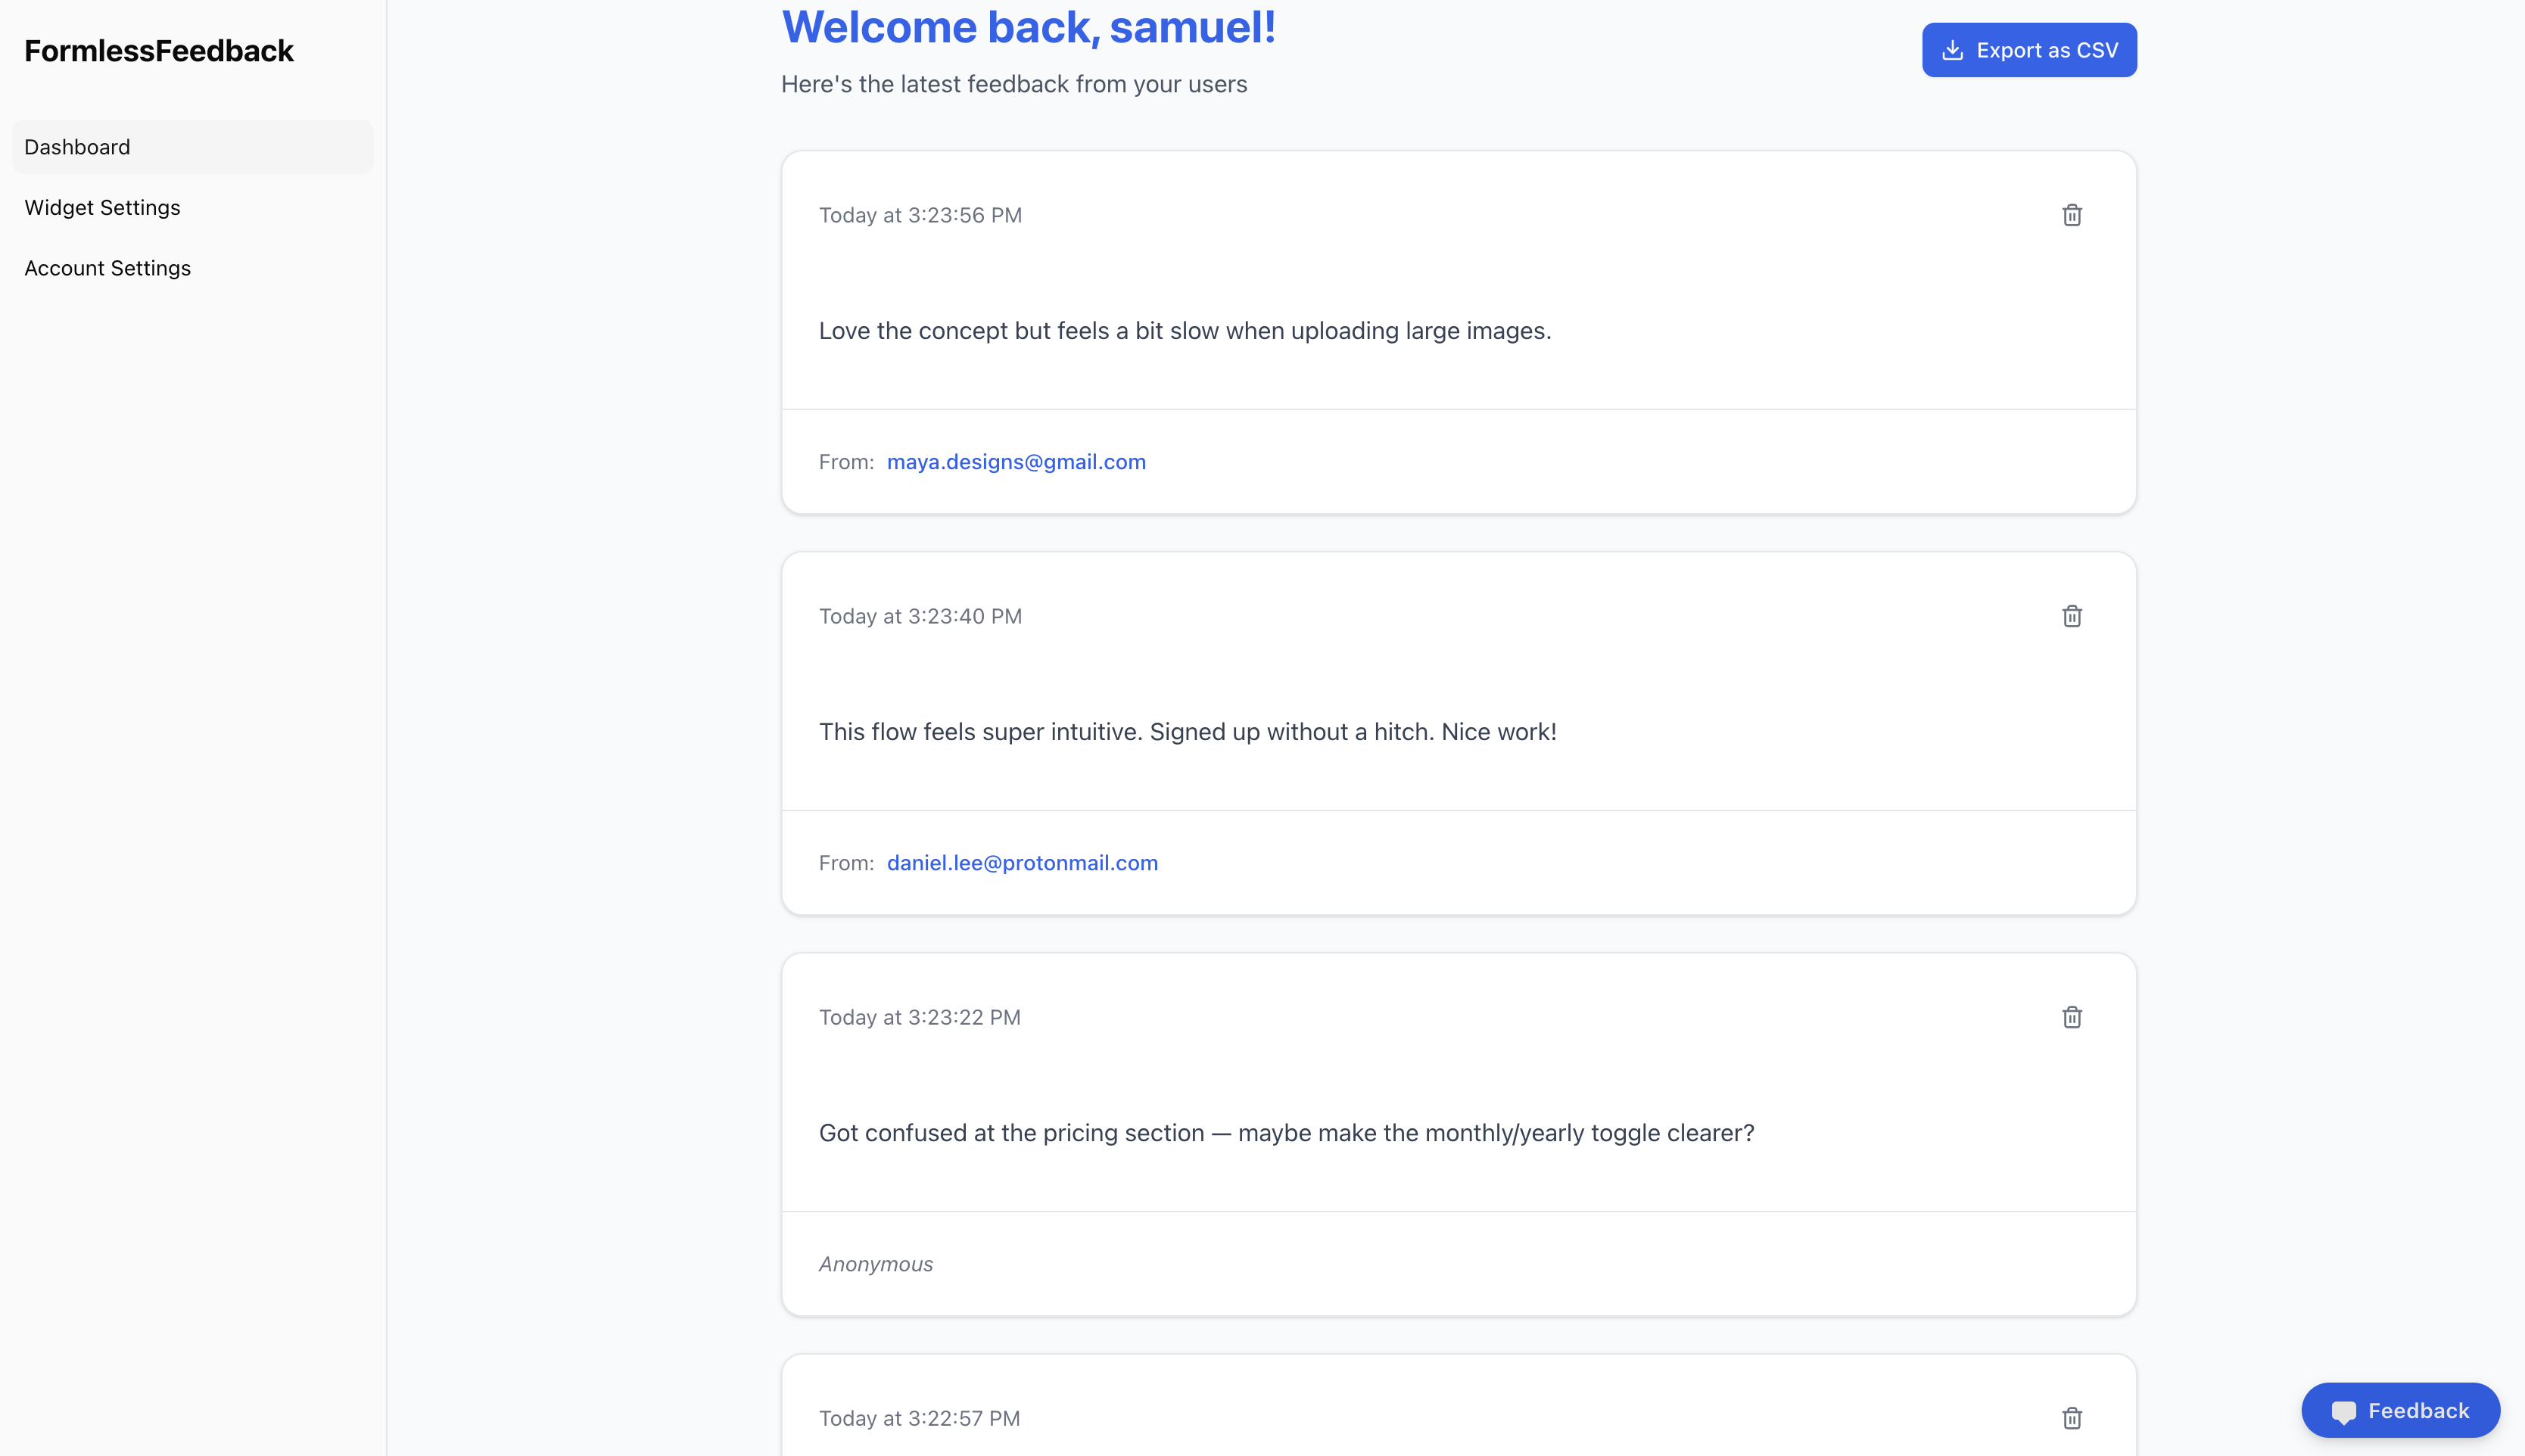This screenshot has width=2525, height=1456.
Task: Click 'Here's the latest feedback from your users'
Action: point(1014,84)
